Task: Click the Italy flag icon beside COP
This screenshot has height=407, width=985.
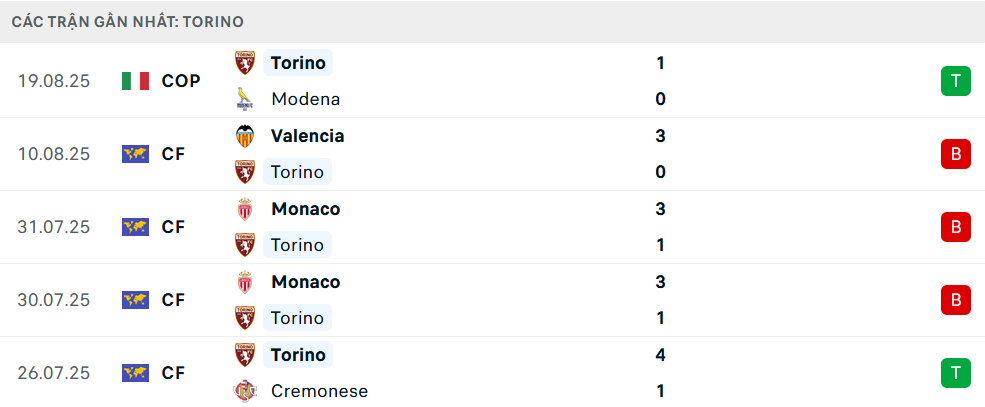Action: (135, 81)
